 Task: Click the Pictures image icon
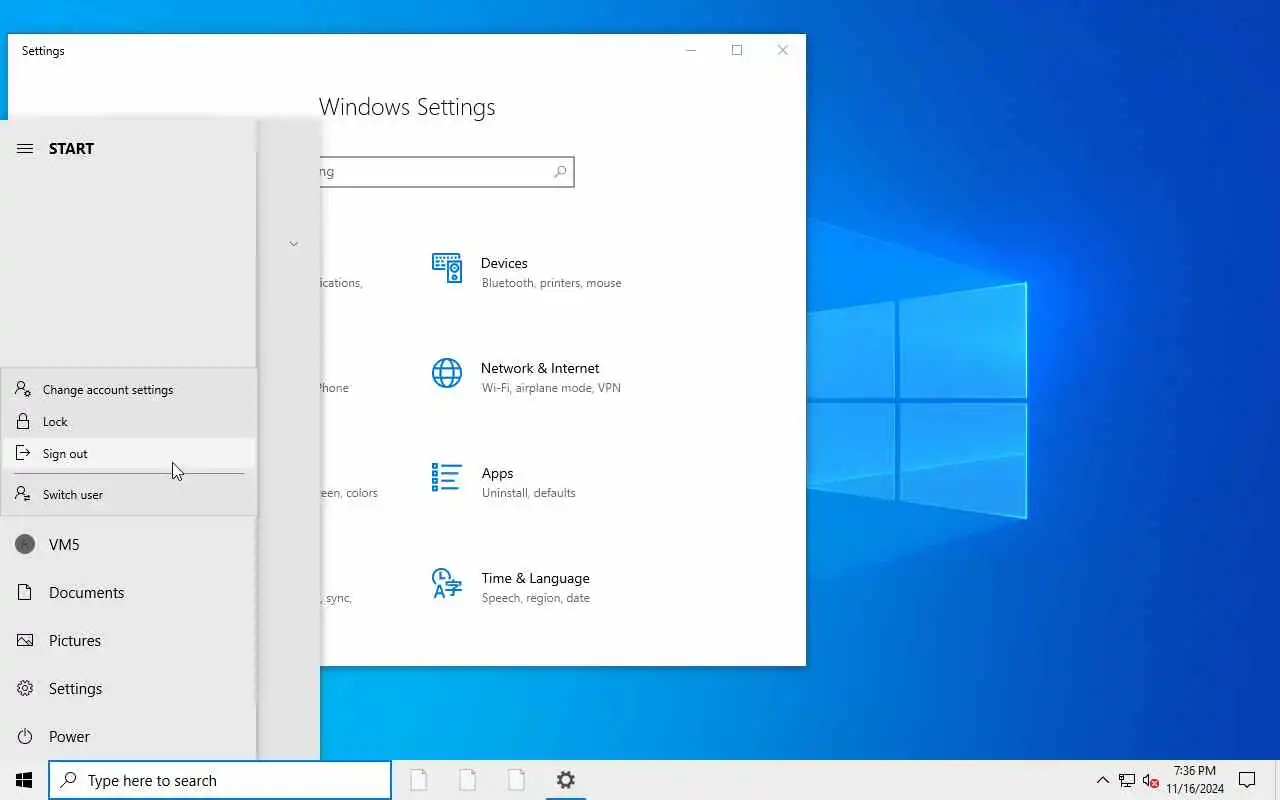pyautogui.click(x=25, y=641)
